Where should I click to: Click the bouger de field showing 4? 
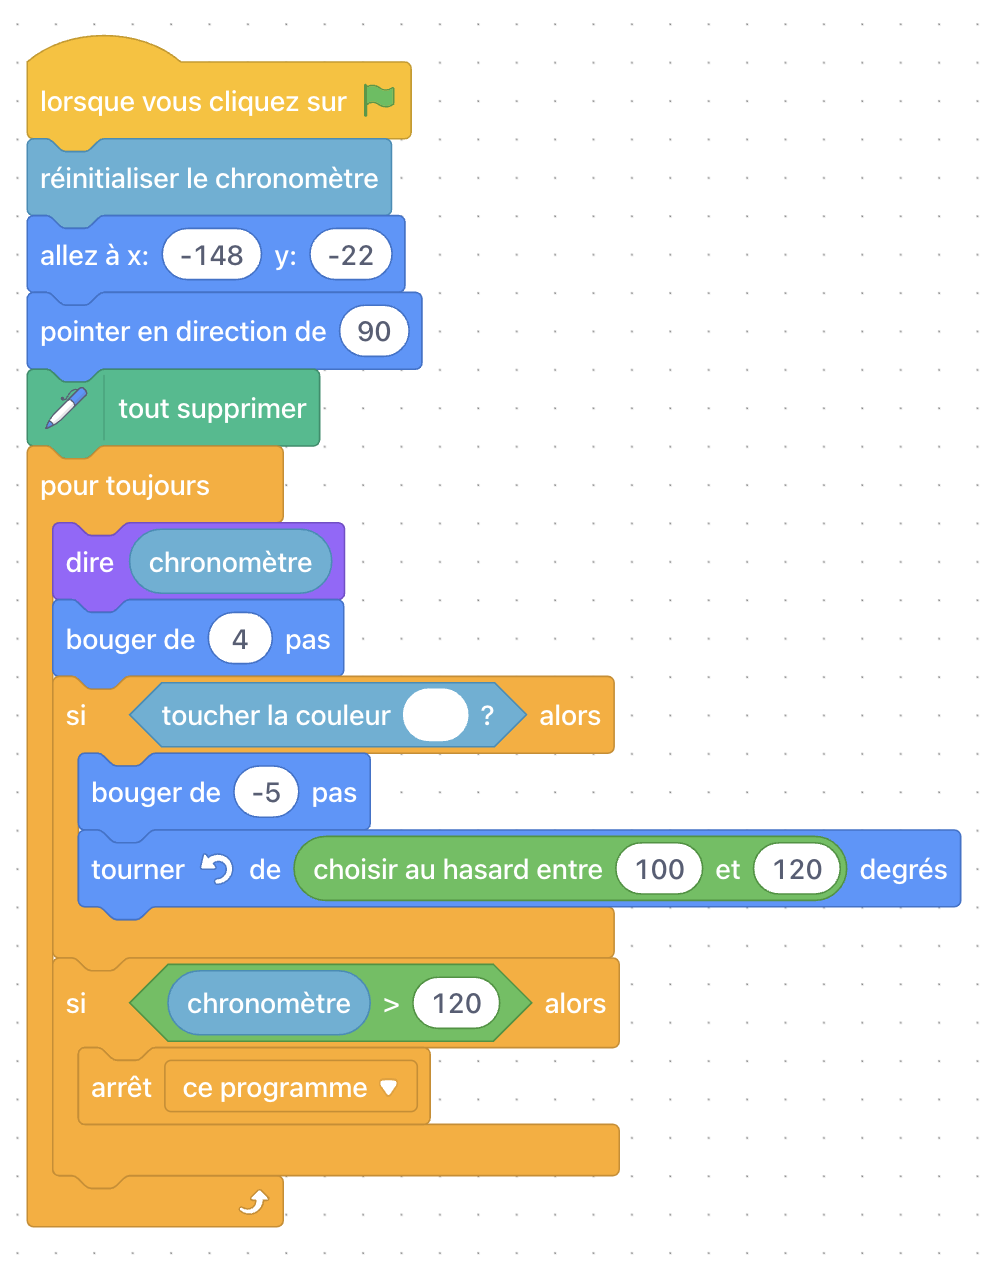pyautogui.click(x=240, y=639)
